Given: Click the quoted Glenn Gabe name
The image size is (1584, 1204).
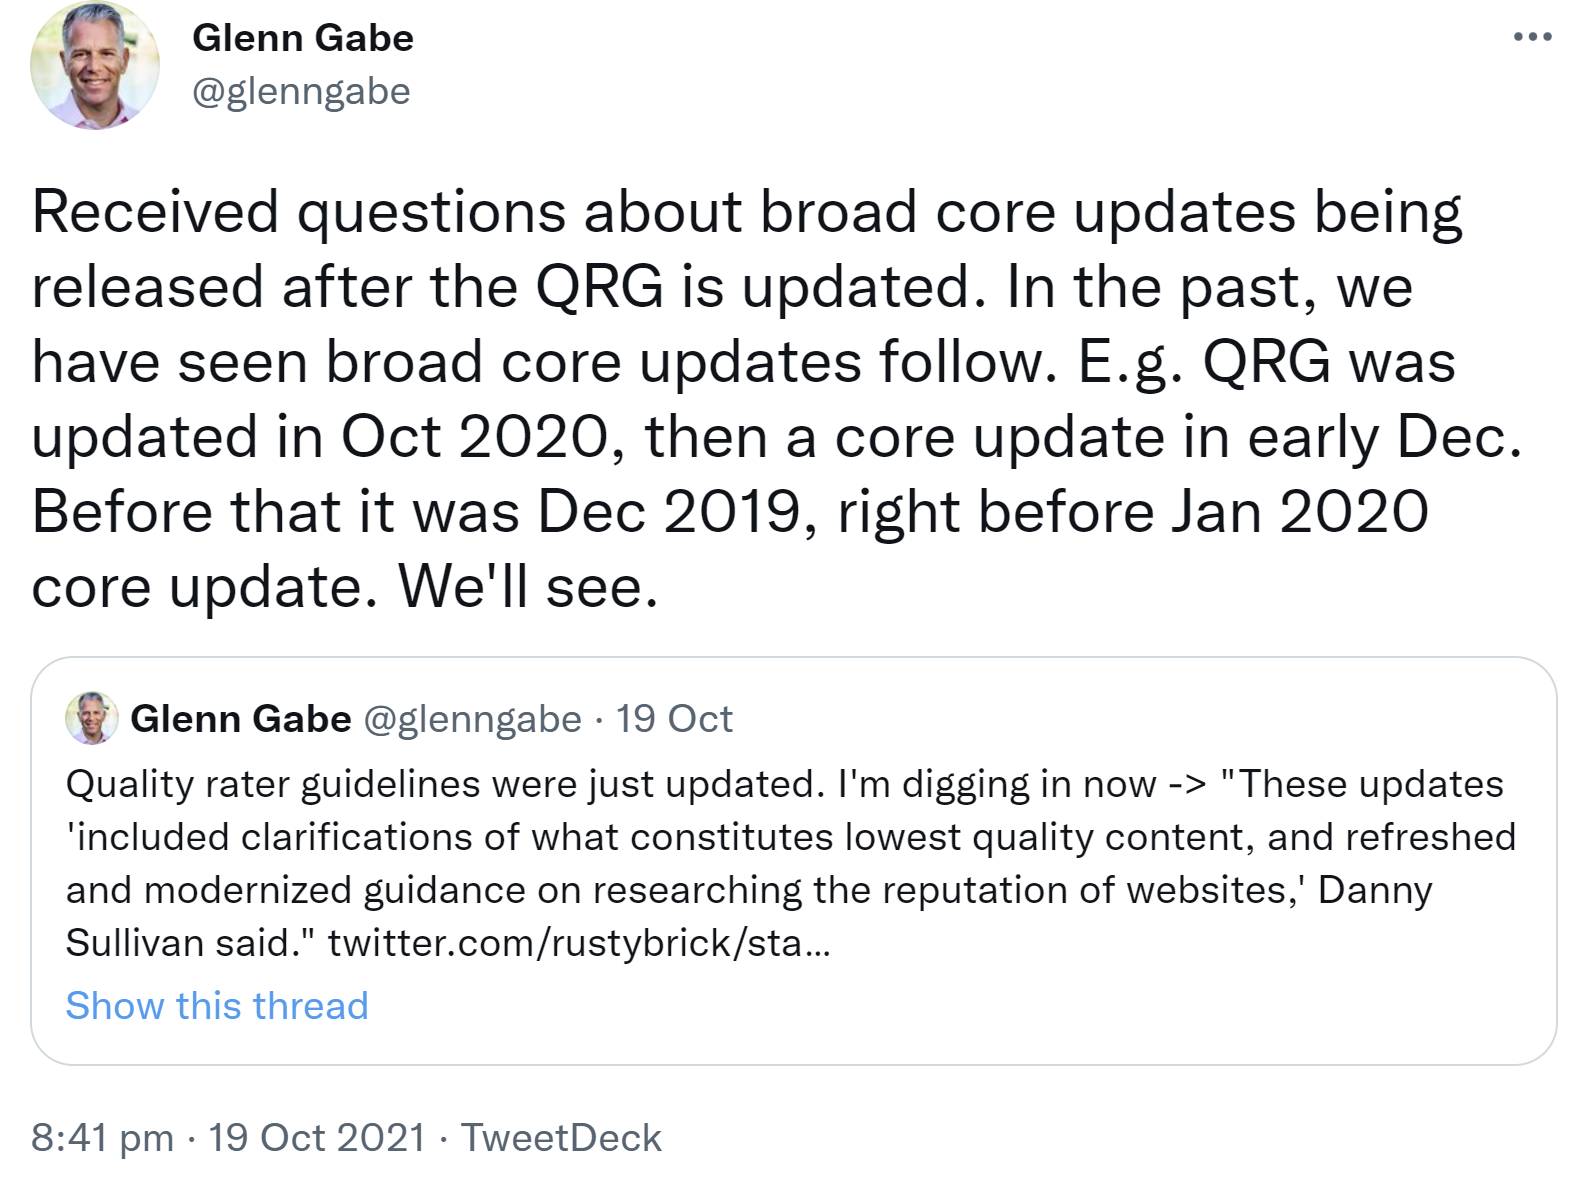Looking at the screenshot, I should coord(242,718).
